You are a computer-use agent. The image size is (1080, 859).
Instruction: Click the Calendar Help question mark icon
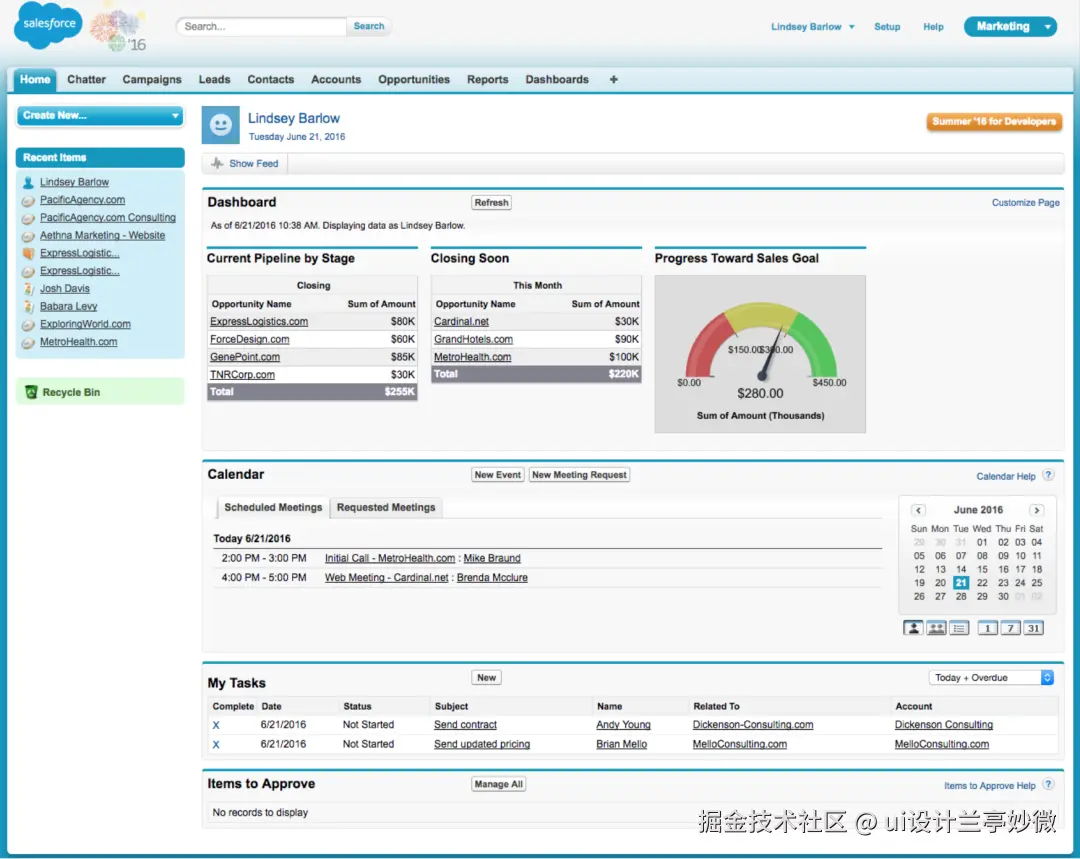[x=1048, y=475]
